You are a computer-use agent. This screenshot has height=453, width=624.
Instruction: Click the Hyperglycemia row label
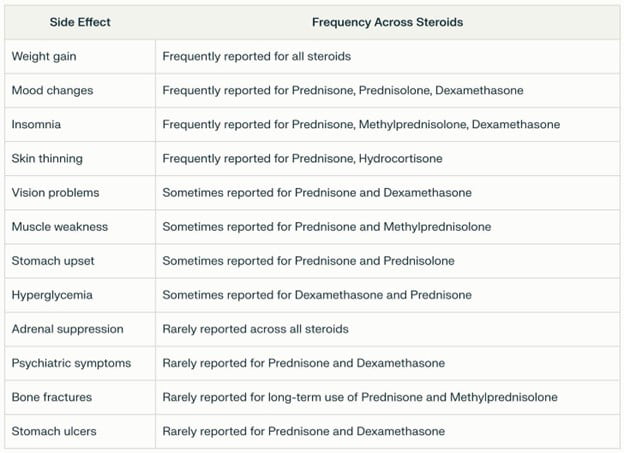point(52,295)
